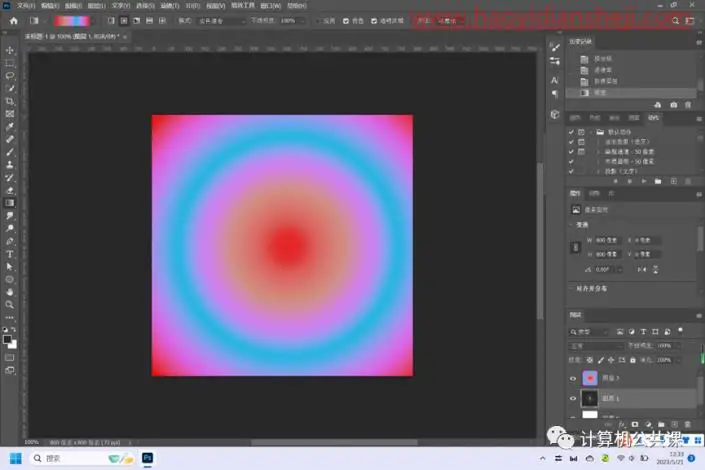Toggle checkmark for 默认动作 action set

click(x=571, y=132)
